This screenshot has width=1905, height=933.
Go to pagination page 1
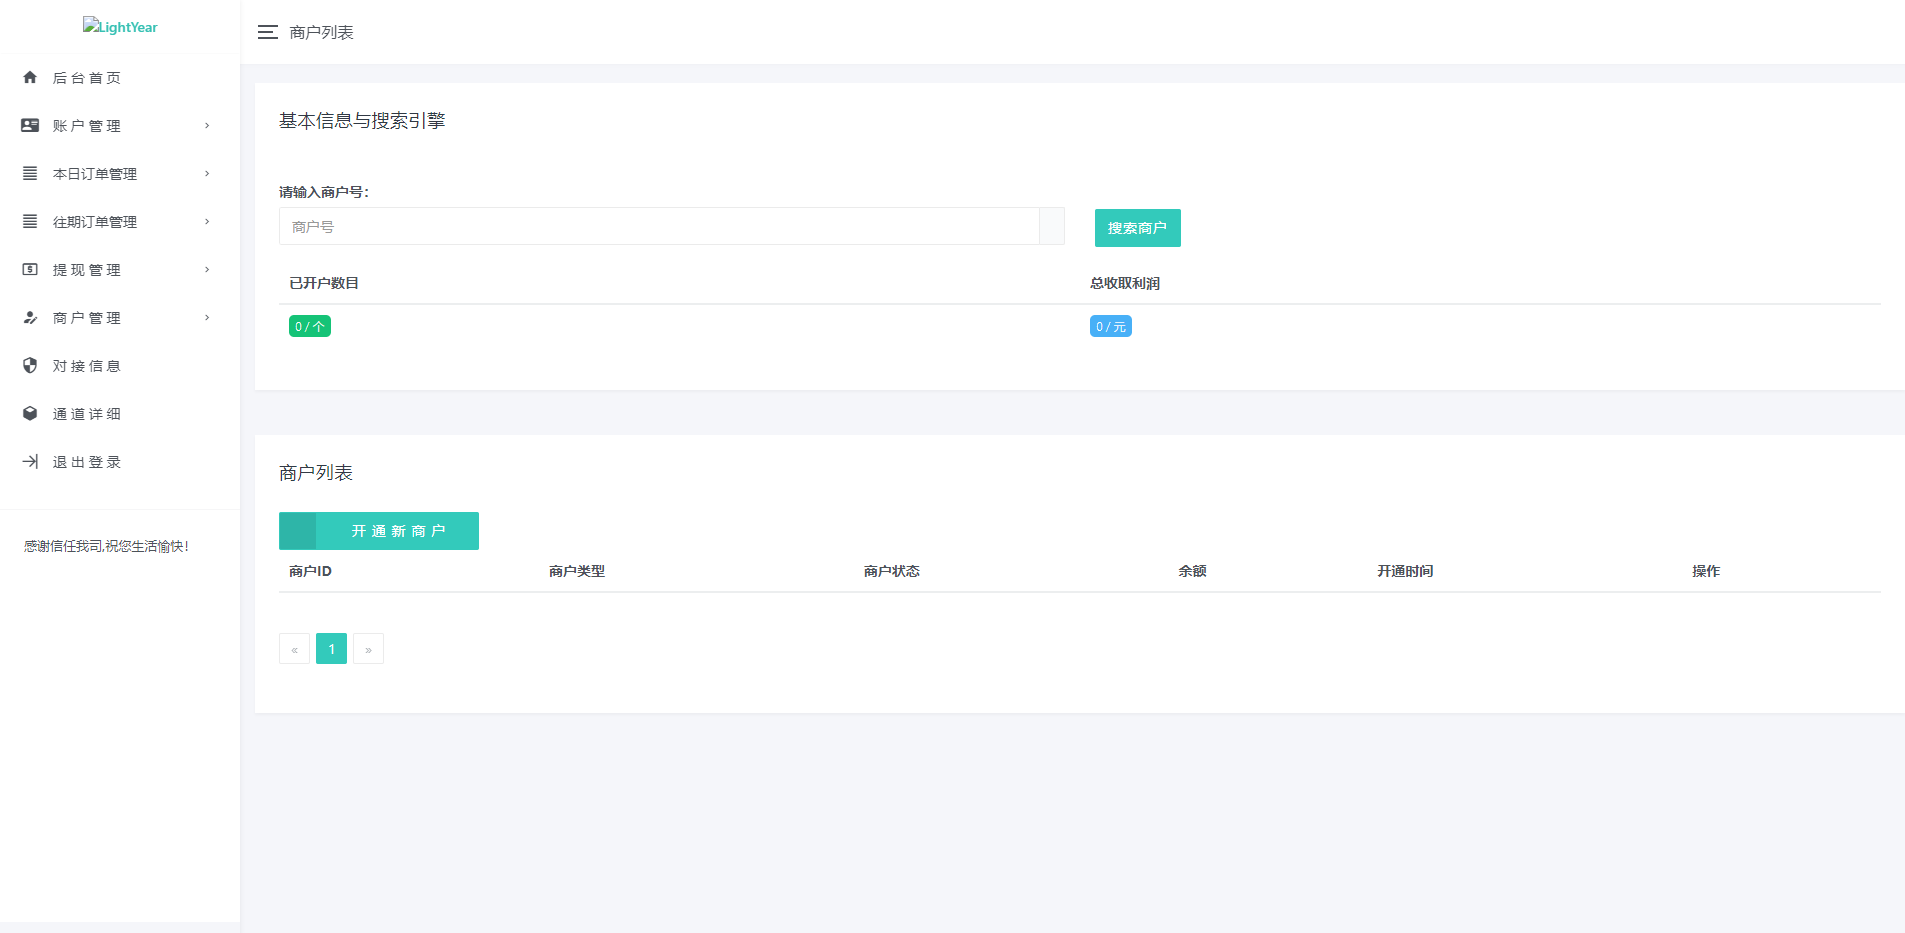pos(331,649)
